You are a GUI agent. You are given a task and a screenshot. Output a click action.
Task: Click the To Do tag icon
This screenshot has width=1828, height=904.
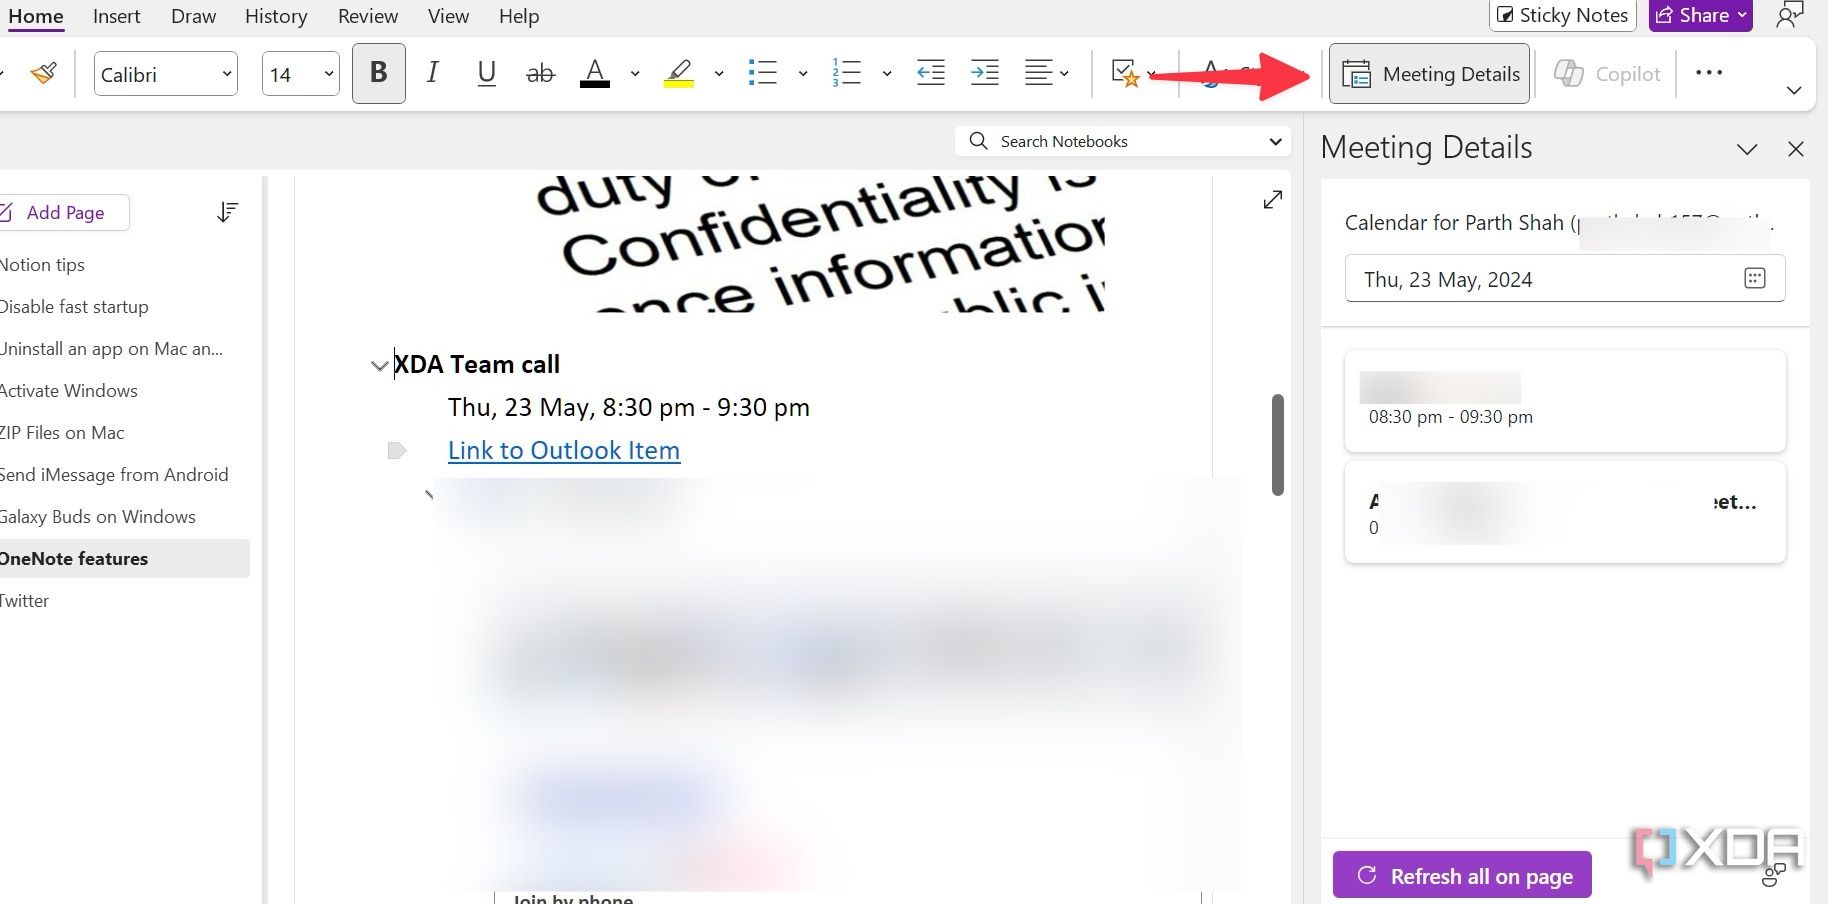tap(1125, 73)
